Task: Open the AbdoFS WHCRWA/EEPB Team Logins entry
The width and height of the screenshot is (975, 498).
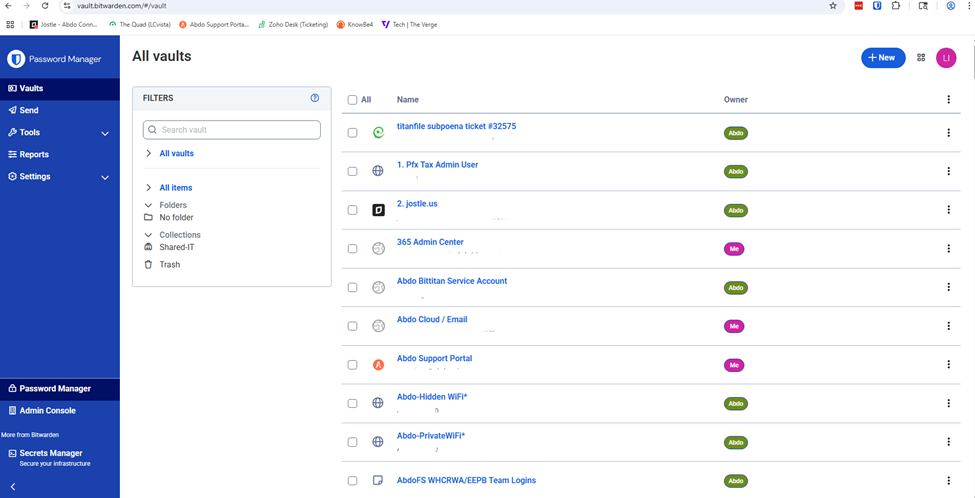Action: pyautogui.click(x=466, y=480)
